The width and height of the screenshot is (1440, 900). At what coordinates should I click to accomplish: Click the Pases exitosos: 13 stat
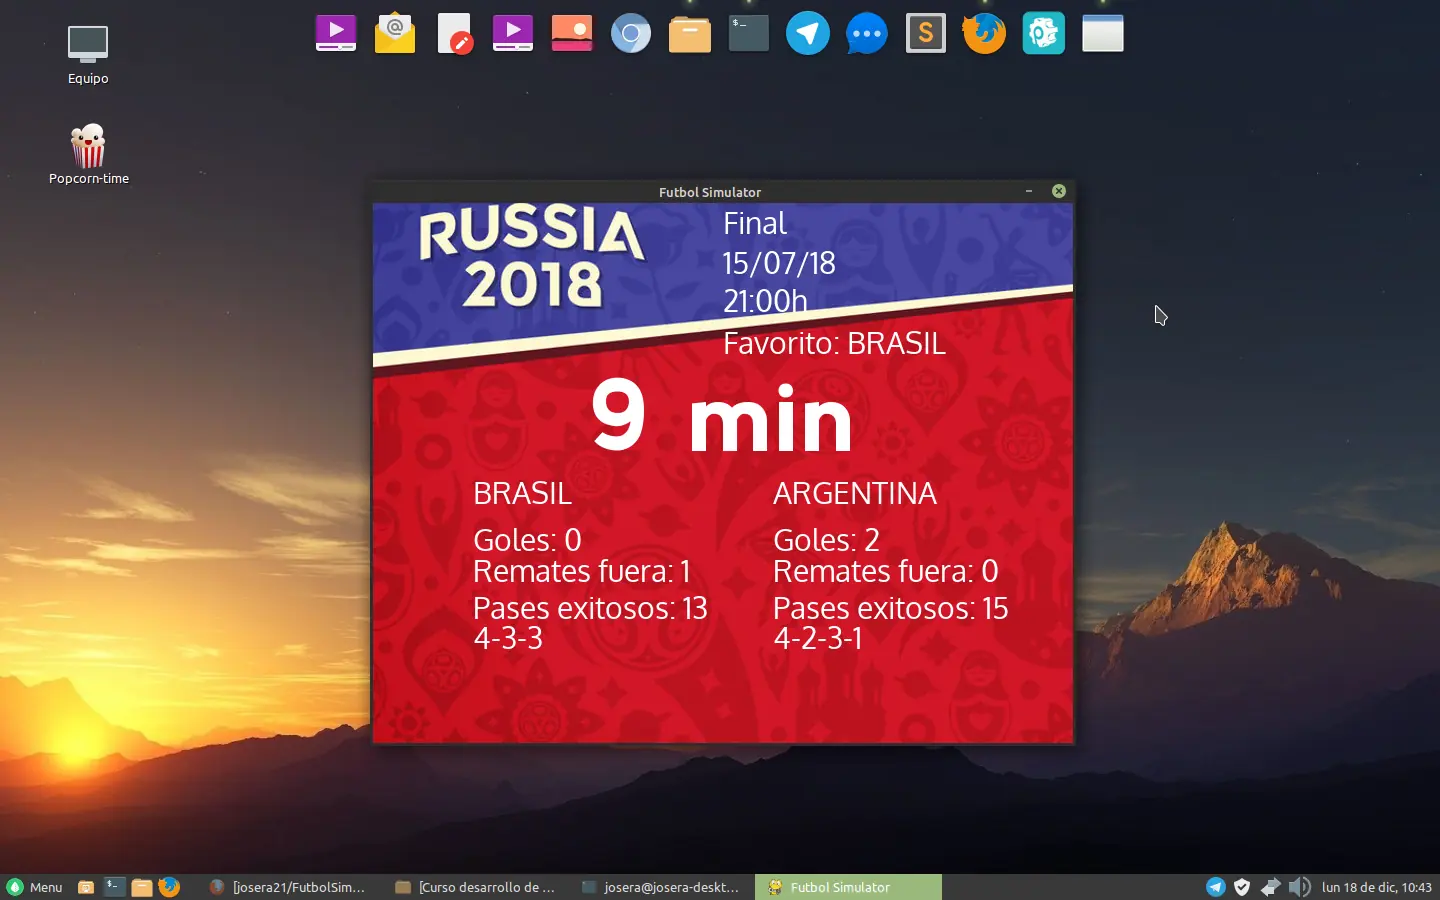coord(590,608)
